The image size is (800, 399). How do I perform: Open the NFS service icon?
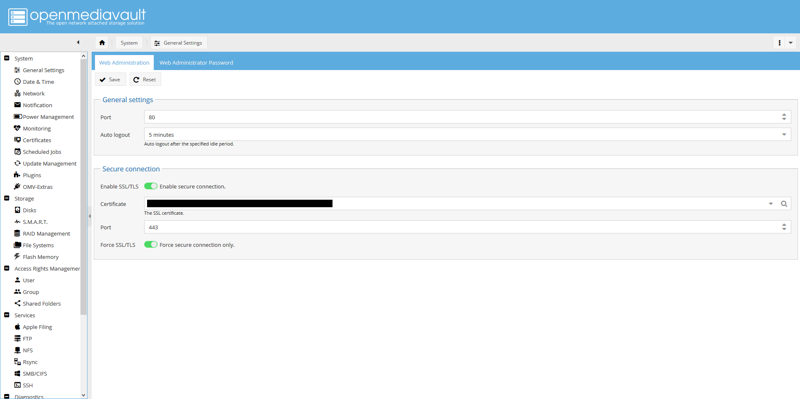pos(17,351)
